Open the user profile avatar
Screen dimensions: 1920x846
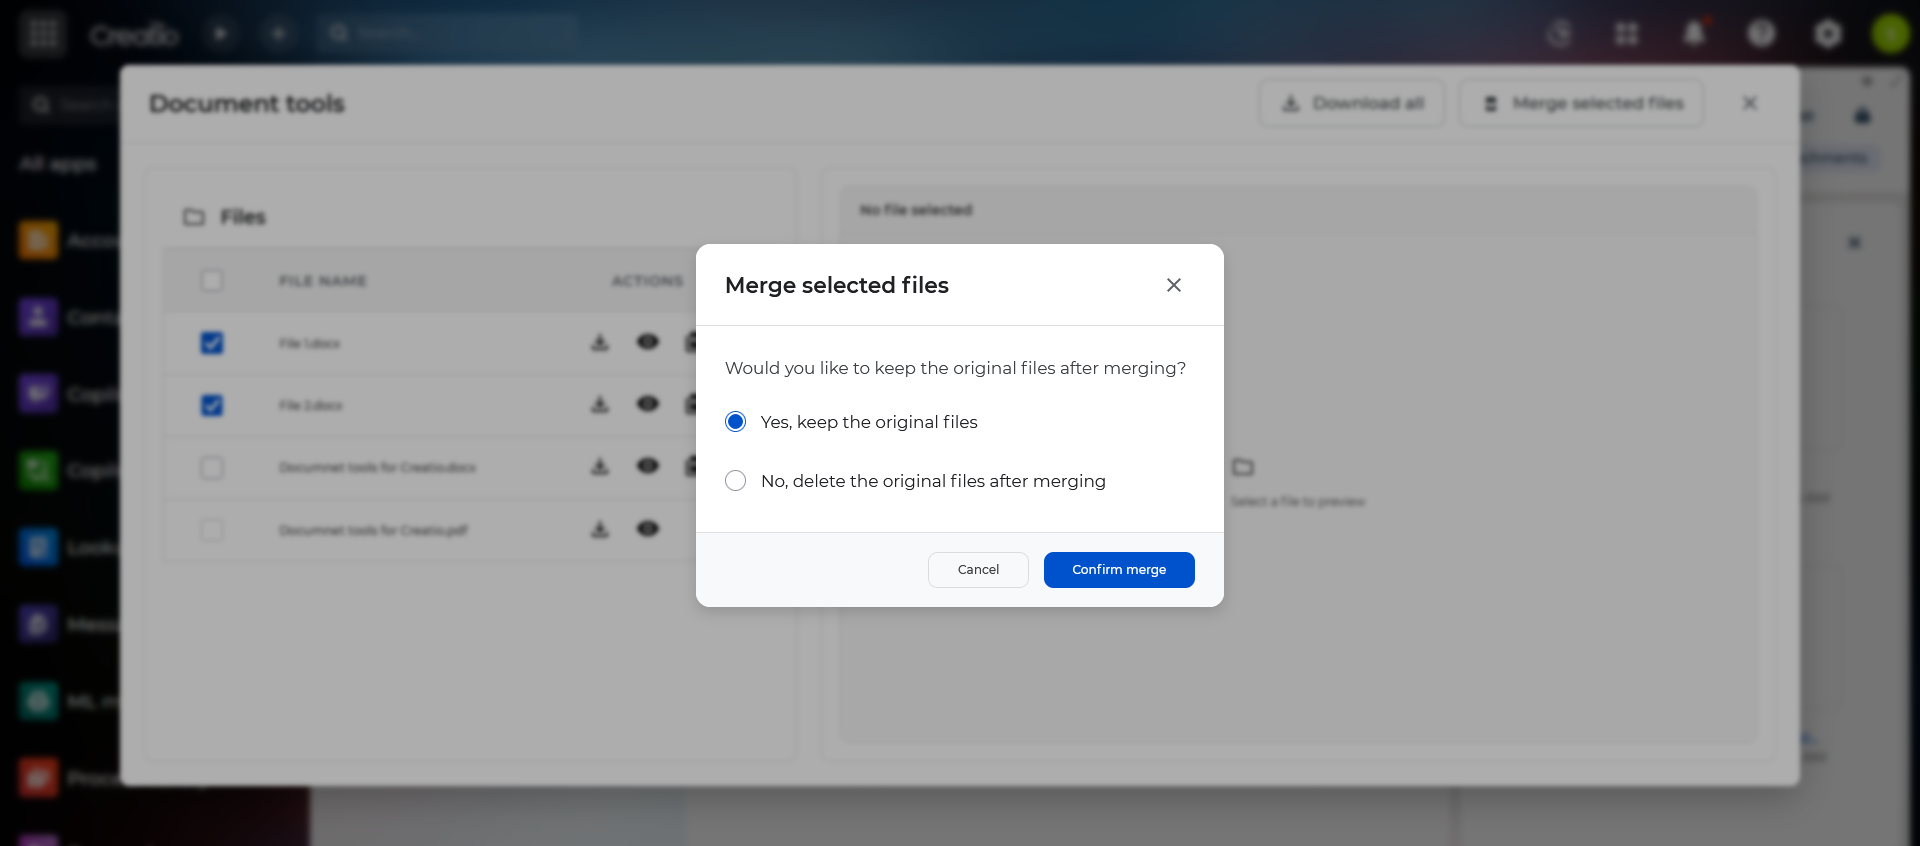[x=1890, y=34]
